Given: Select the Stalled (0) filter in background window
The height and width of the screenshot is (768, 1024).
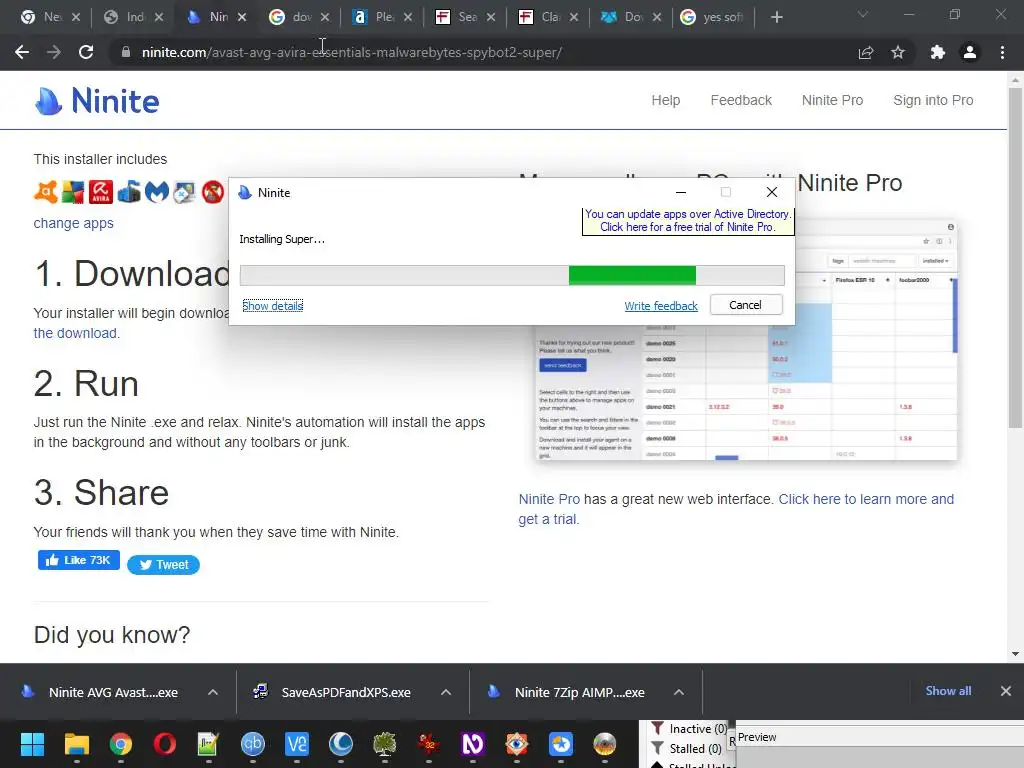Looking at the screenshot, I should click(687, 748).
